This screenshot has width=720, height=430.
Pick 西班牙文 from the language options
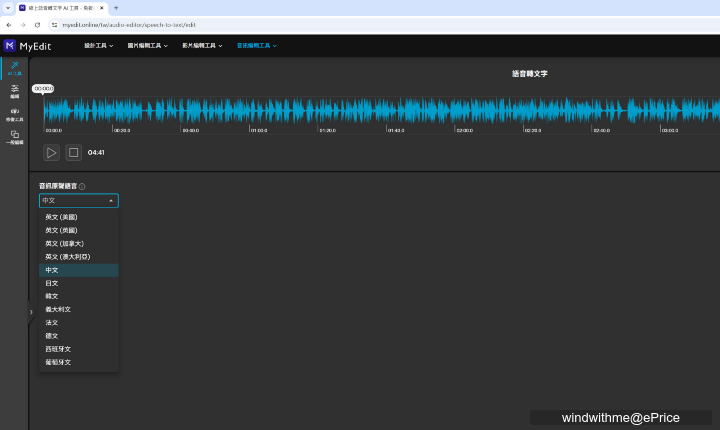(x=58, y=349)
